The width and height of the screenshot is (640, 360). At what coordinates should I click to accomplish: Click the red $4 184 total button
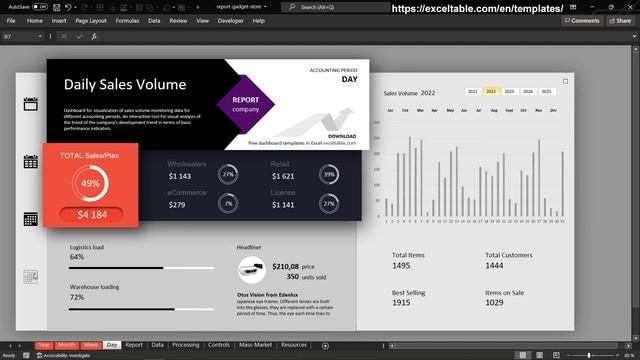91,215
